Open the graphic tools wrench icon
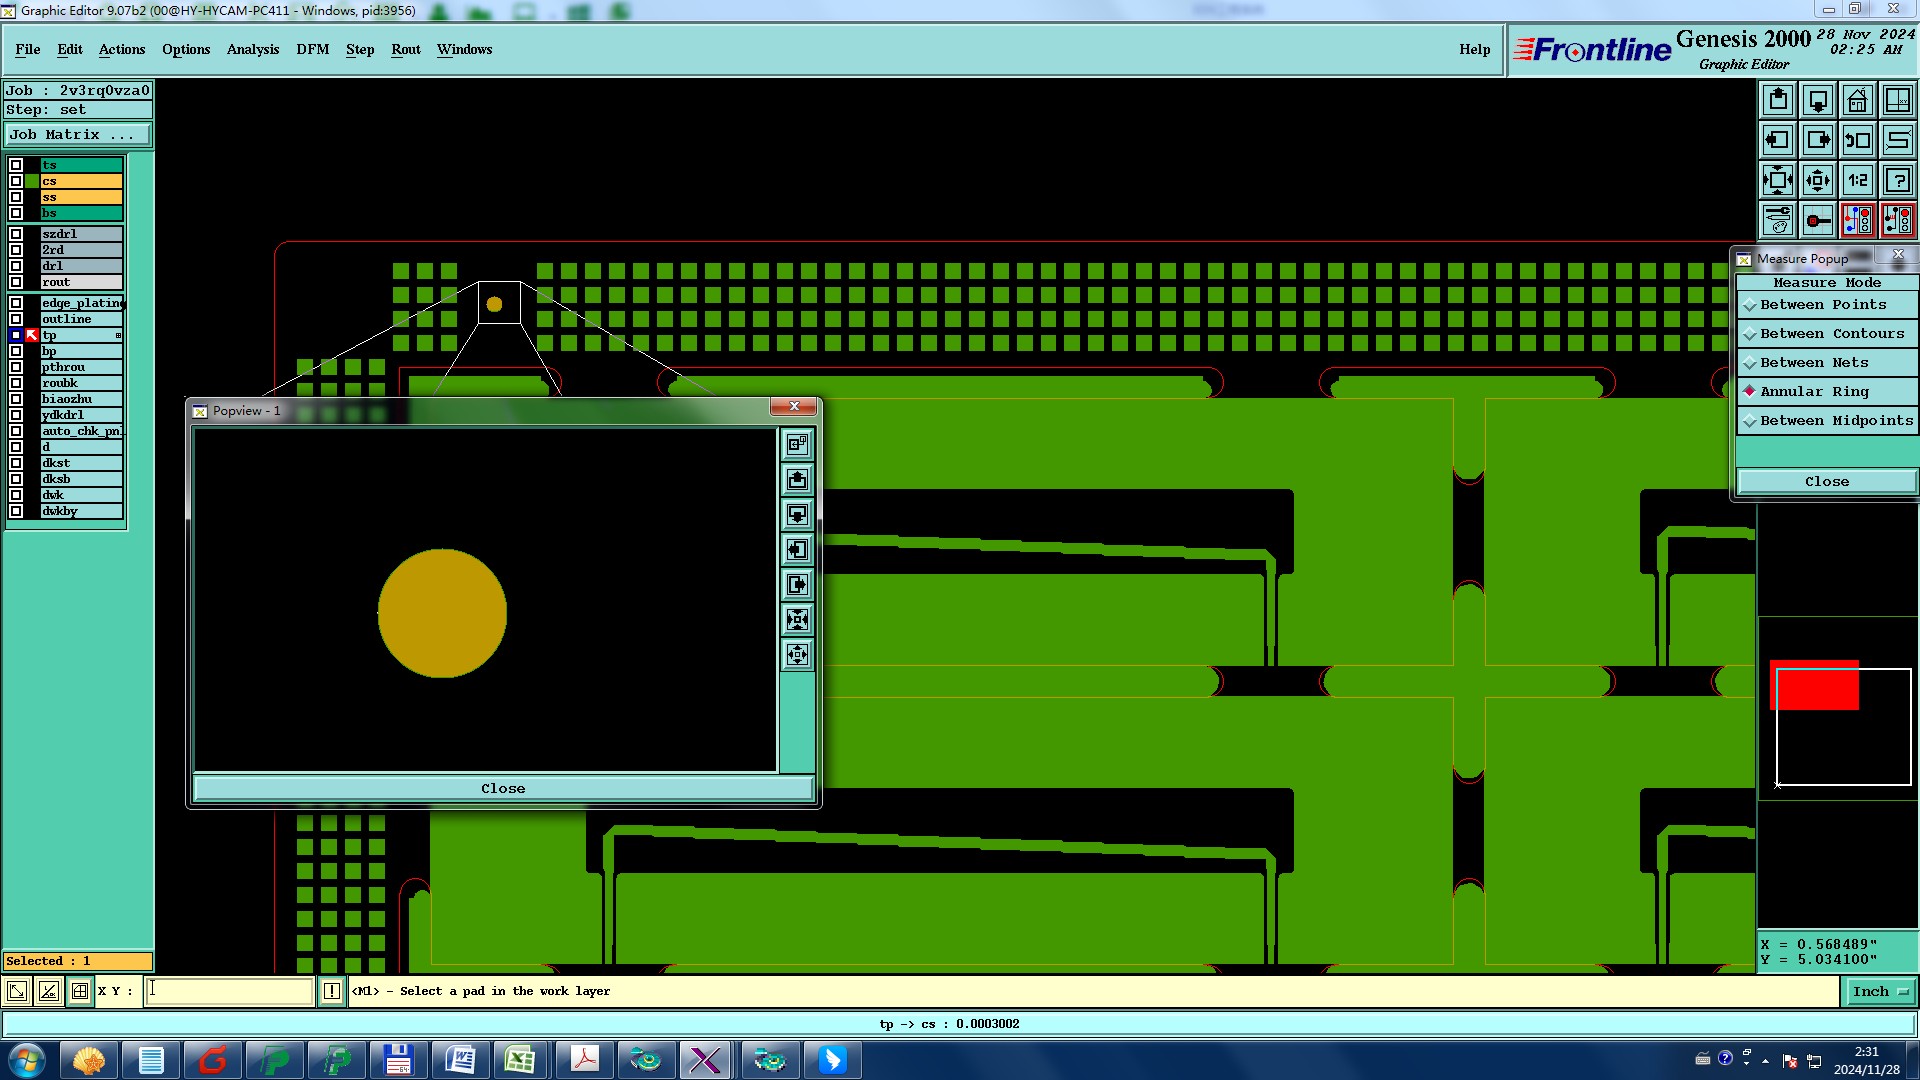 [x=1778, y=220]
